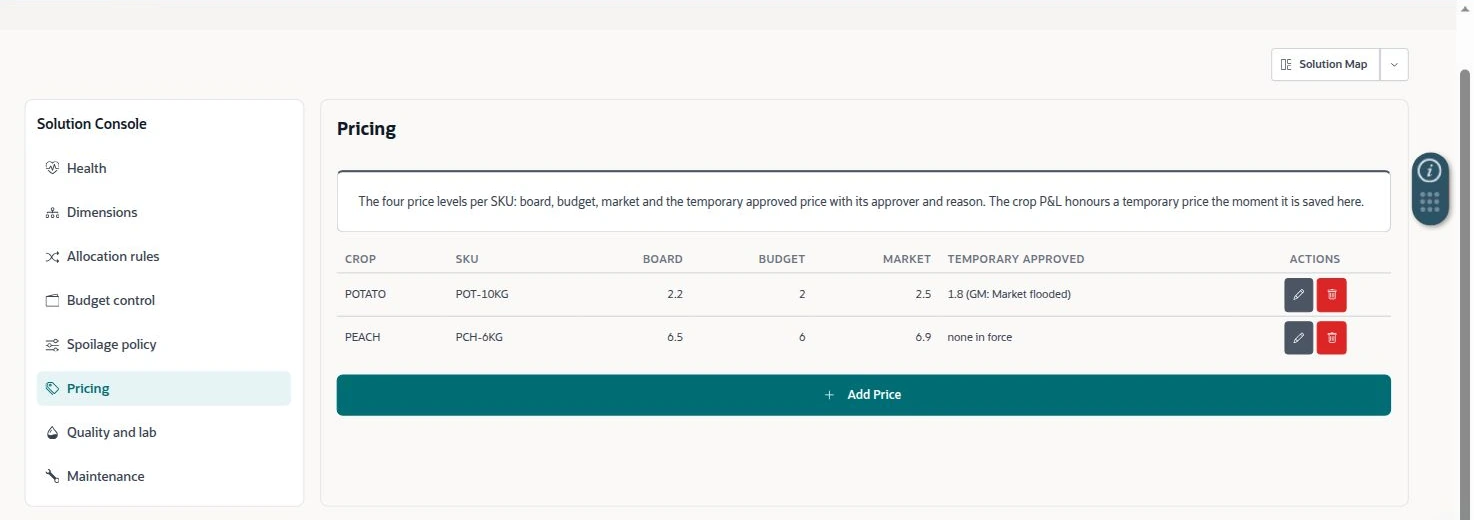
Task: Expand the Solution Map dropdown arrow
Action: [1394, 64]
